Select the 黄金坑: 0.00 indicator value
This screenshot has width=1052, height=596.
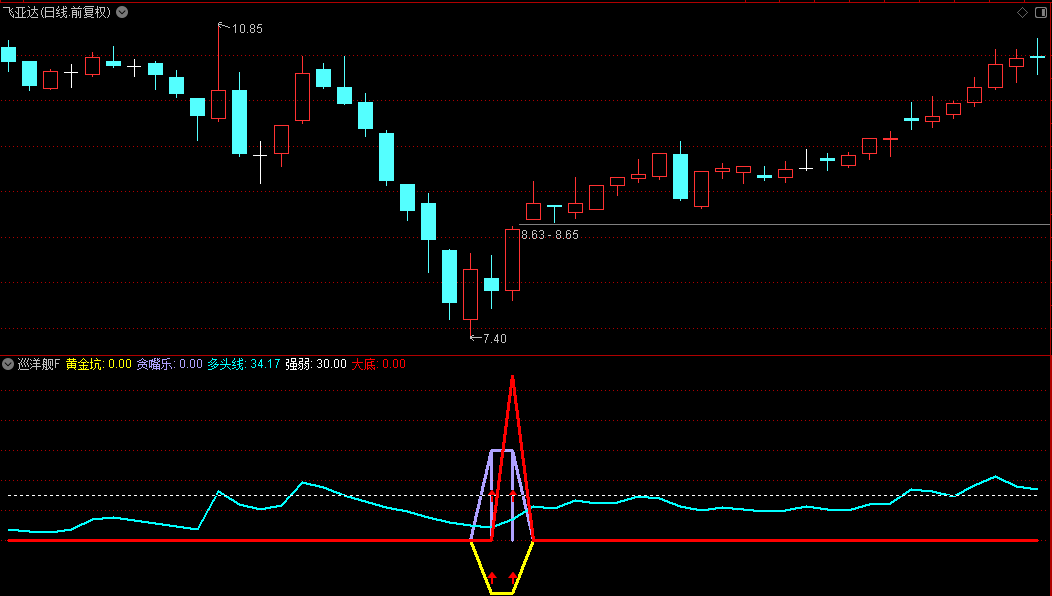click(99, 364)
